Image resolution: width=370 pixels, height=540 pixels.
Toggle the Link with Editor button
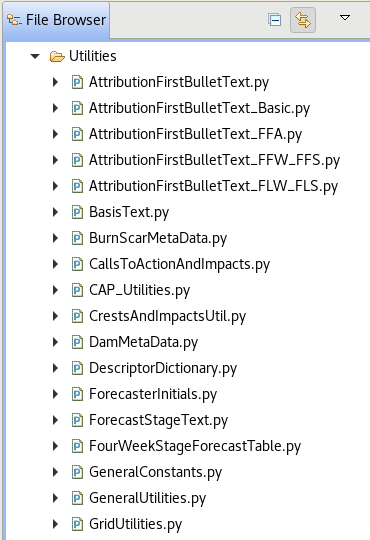tap(303, 20)
